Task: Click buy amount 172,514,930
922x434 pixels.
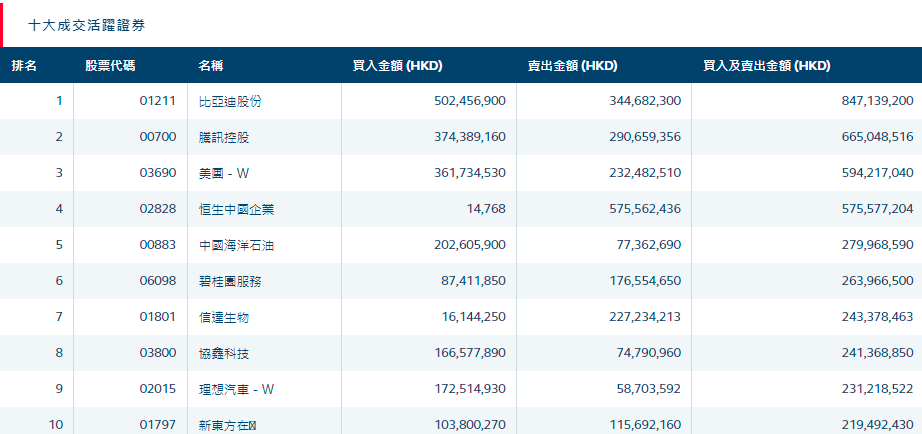Action: (x=470, y=389)
